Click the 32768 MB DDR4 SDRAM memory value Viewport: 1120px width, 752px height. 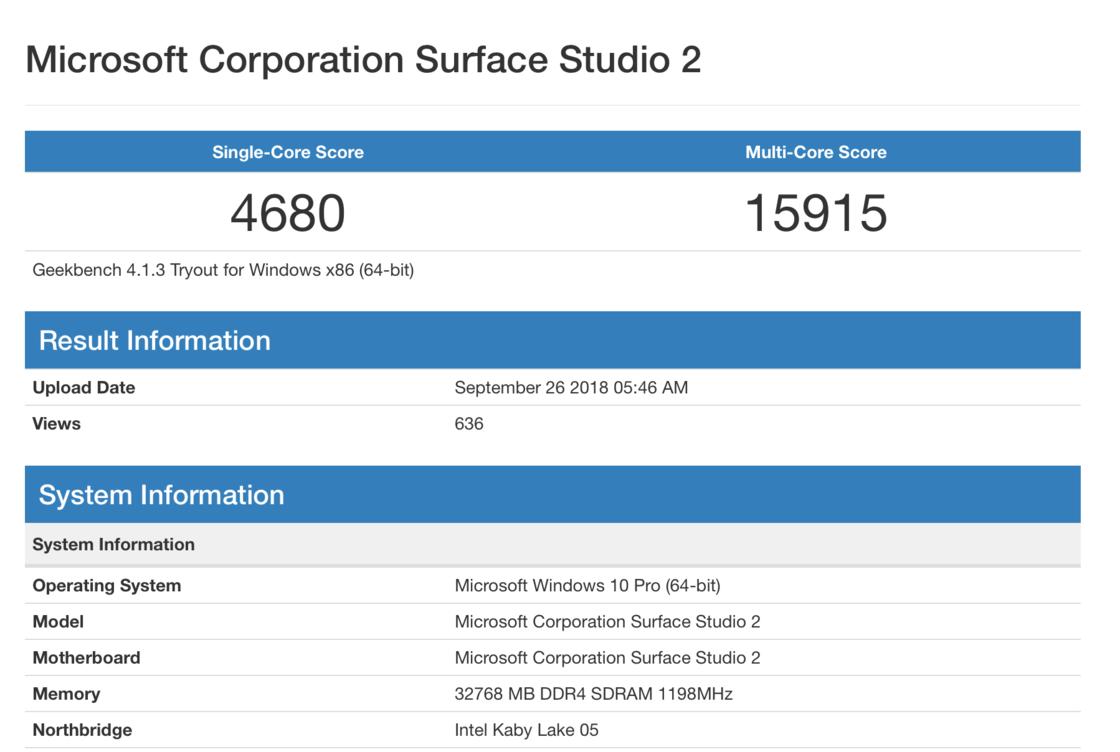594,693
